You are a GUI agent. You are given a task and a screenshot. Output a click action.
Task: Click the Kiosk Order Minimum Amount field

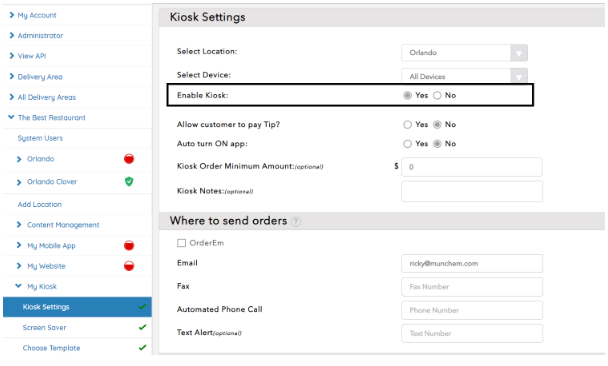[472, 167]
